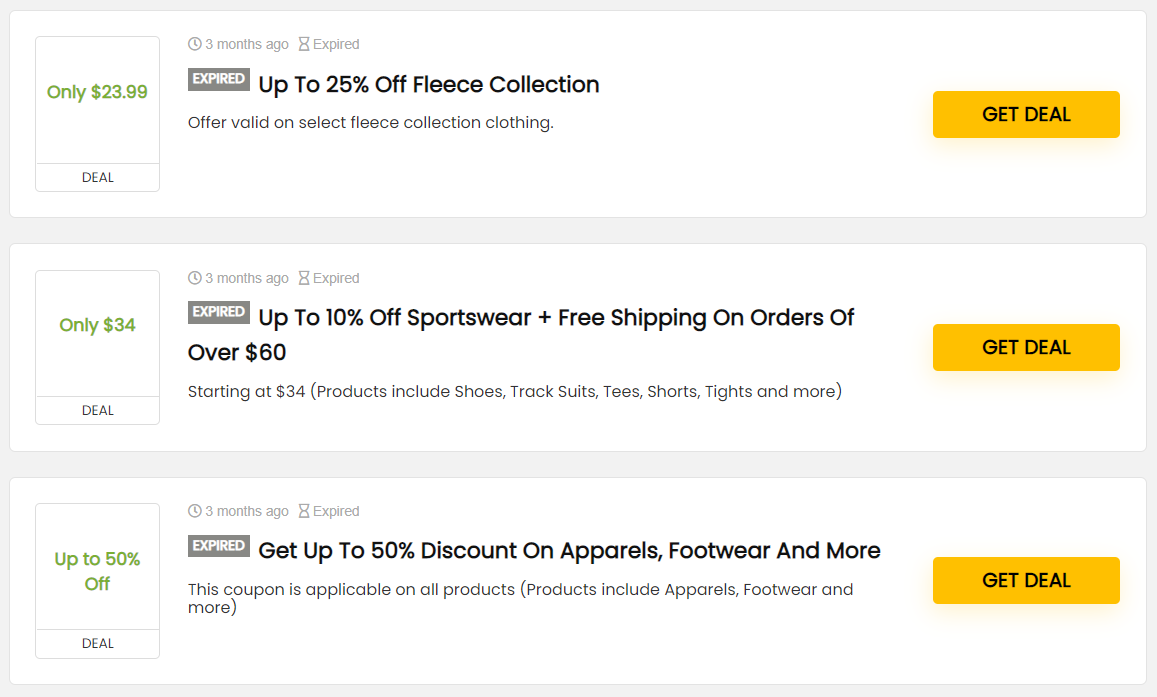Select the Only $23.99 deal thumbnail
This screenshot has height=697, width=1157.
pos(97,93)
